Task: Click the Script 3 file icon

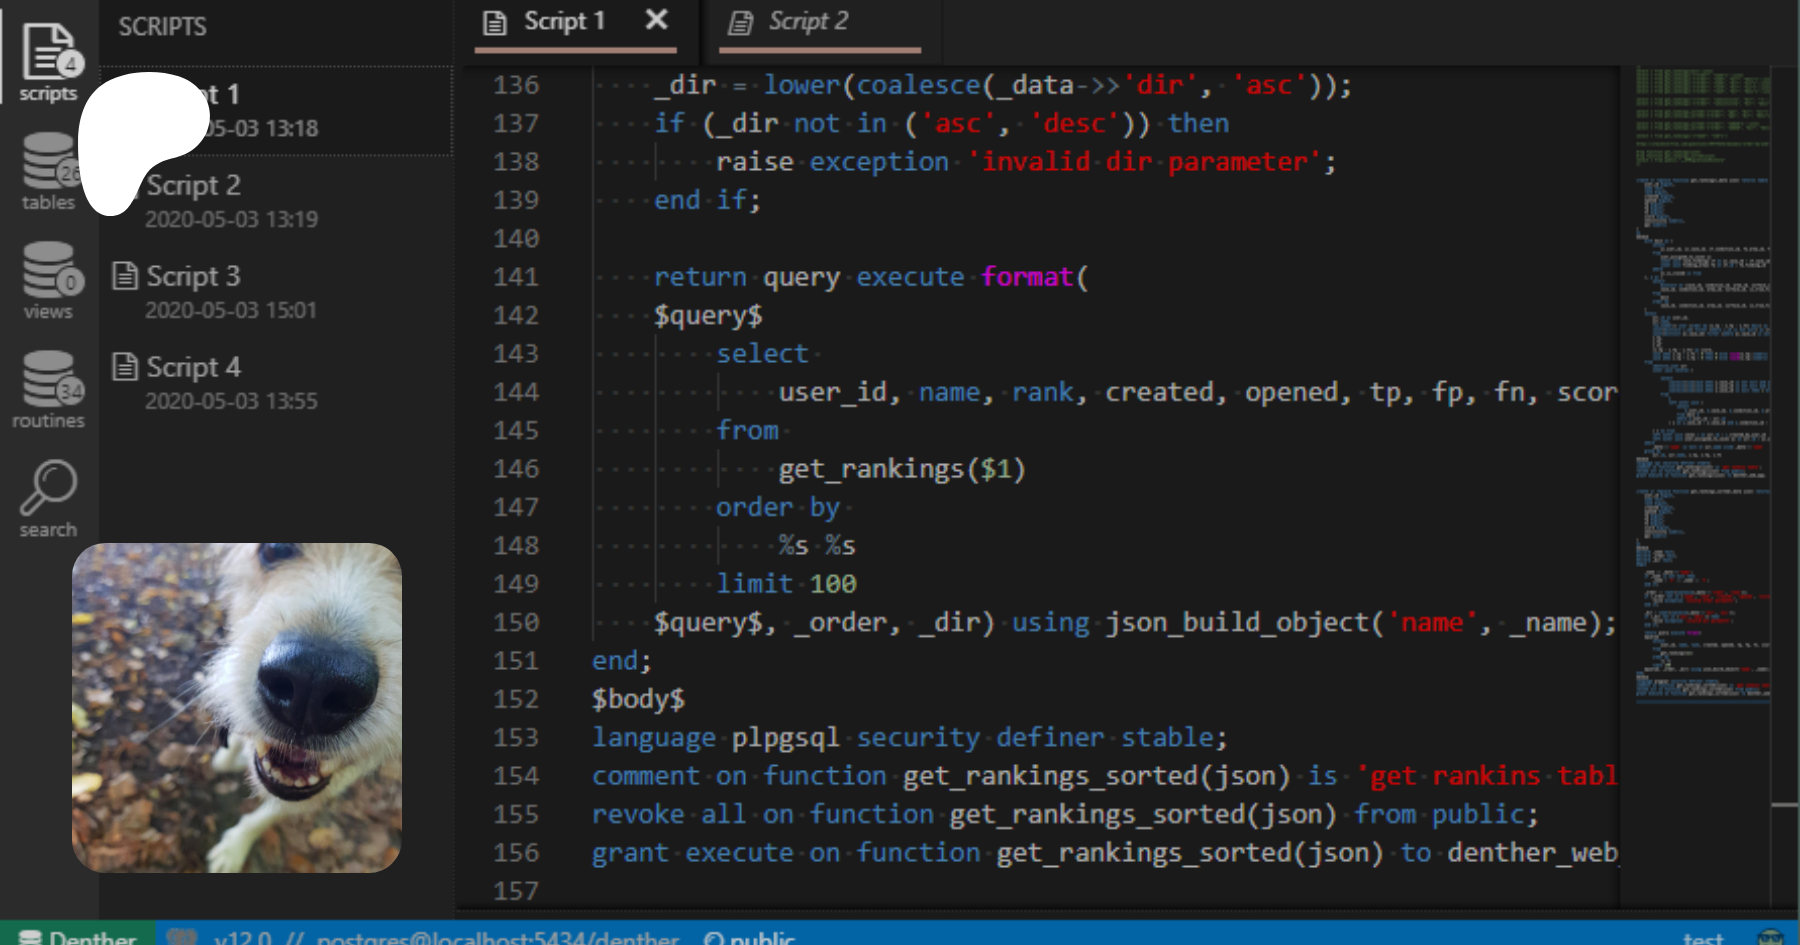Action: pyautogui.click(x=125, y=276)
